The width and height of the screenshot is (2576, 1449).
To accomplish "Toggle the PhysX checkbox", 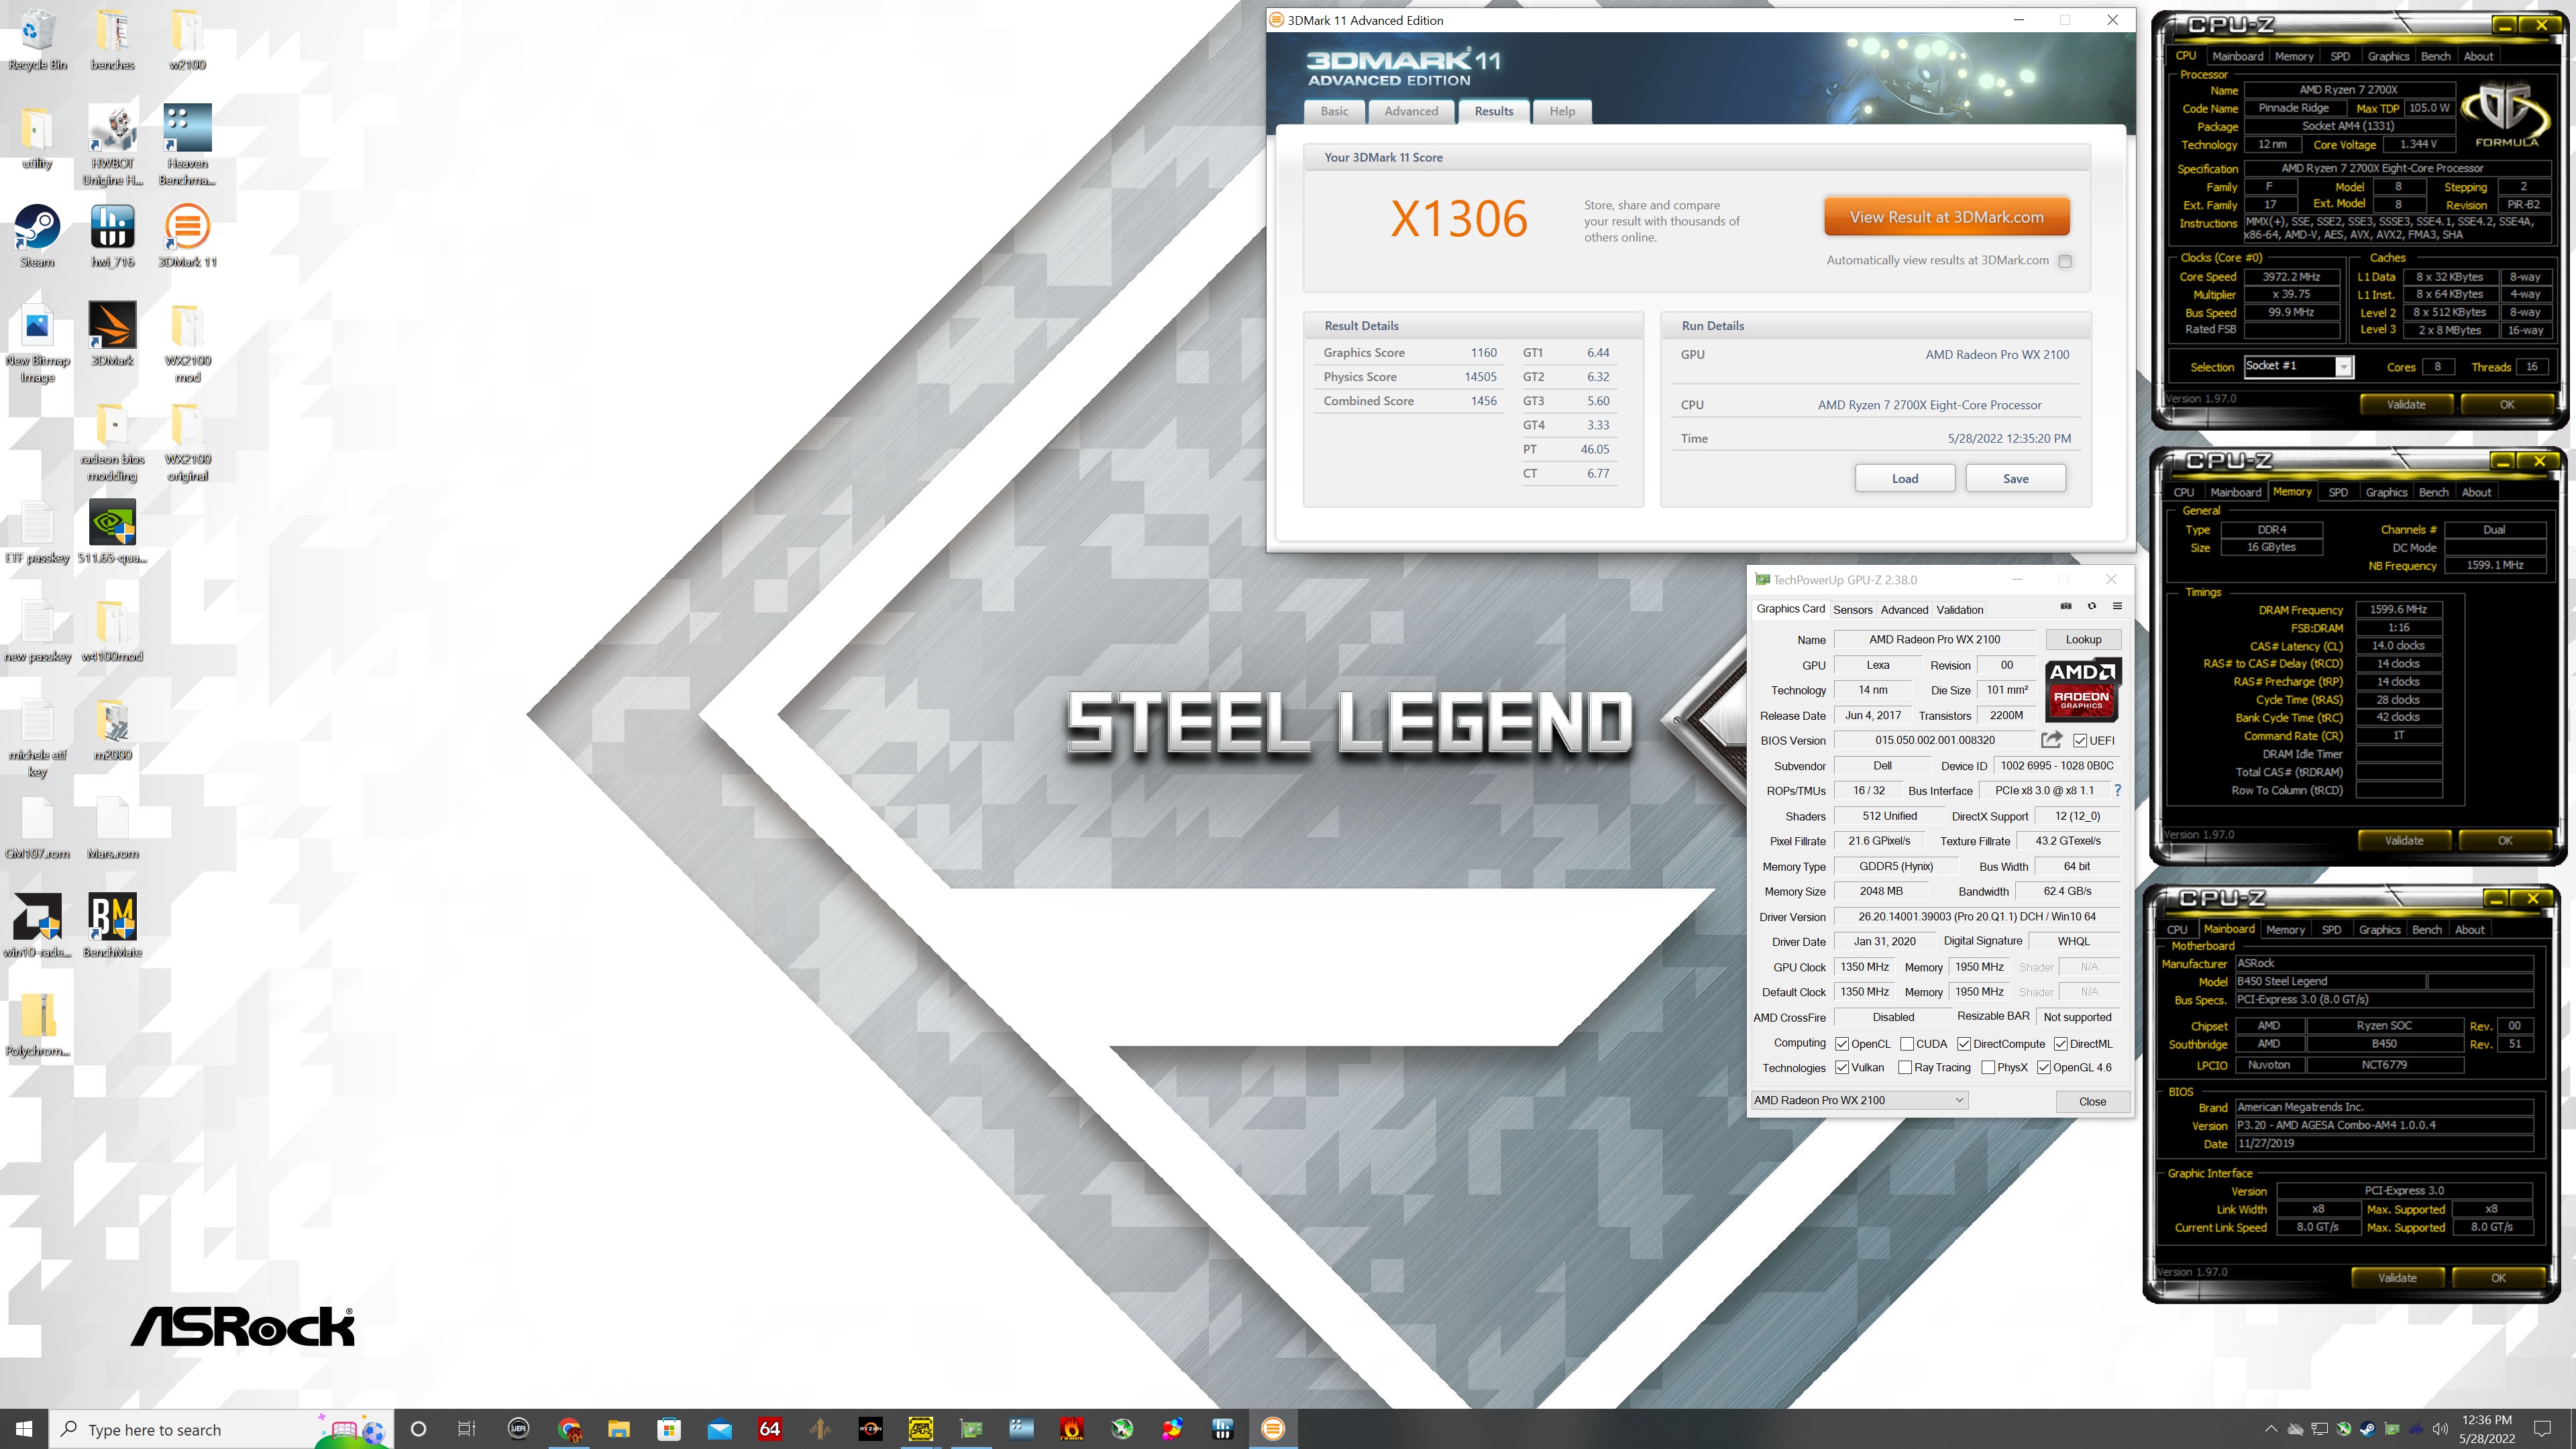I will pyautogui.click(x=1988, y=1068).
